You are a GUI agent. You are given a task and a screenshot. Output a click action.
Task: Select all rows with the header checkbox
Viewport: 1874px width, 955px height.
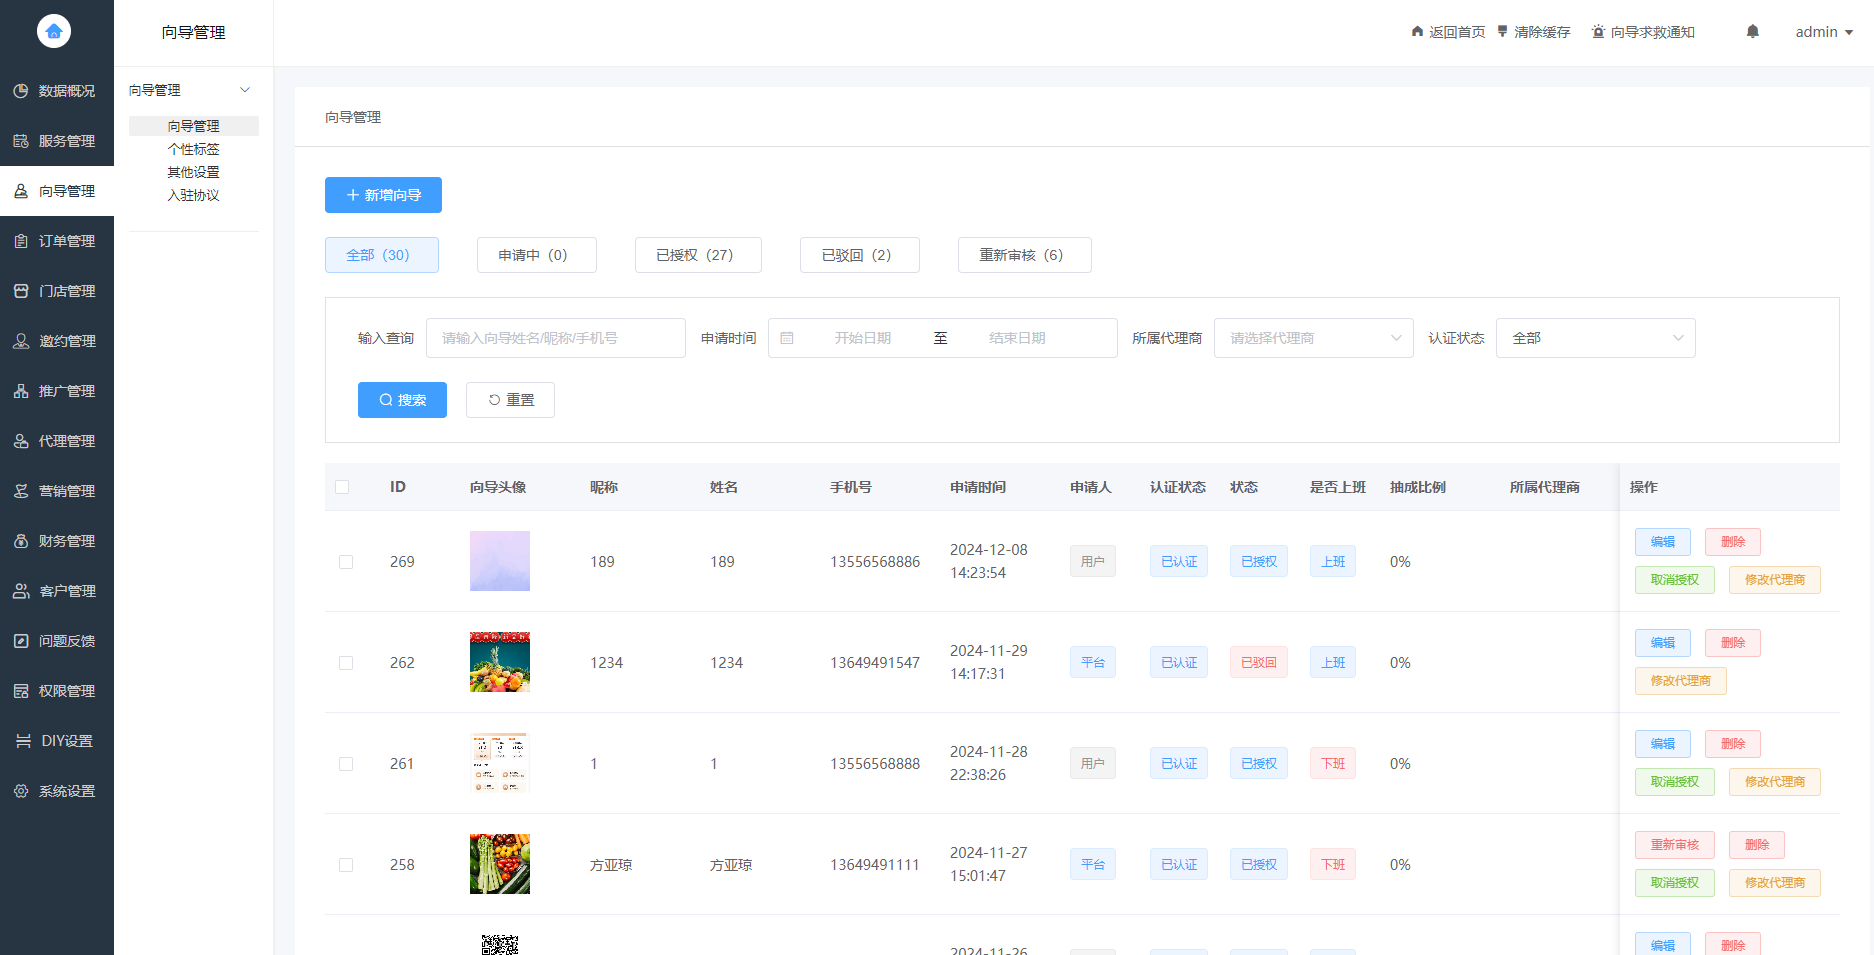343,487
